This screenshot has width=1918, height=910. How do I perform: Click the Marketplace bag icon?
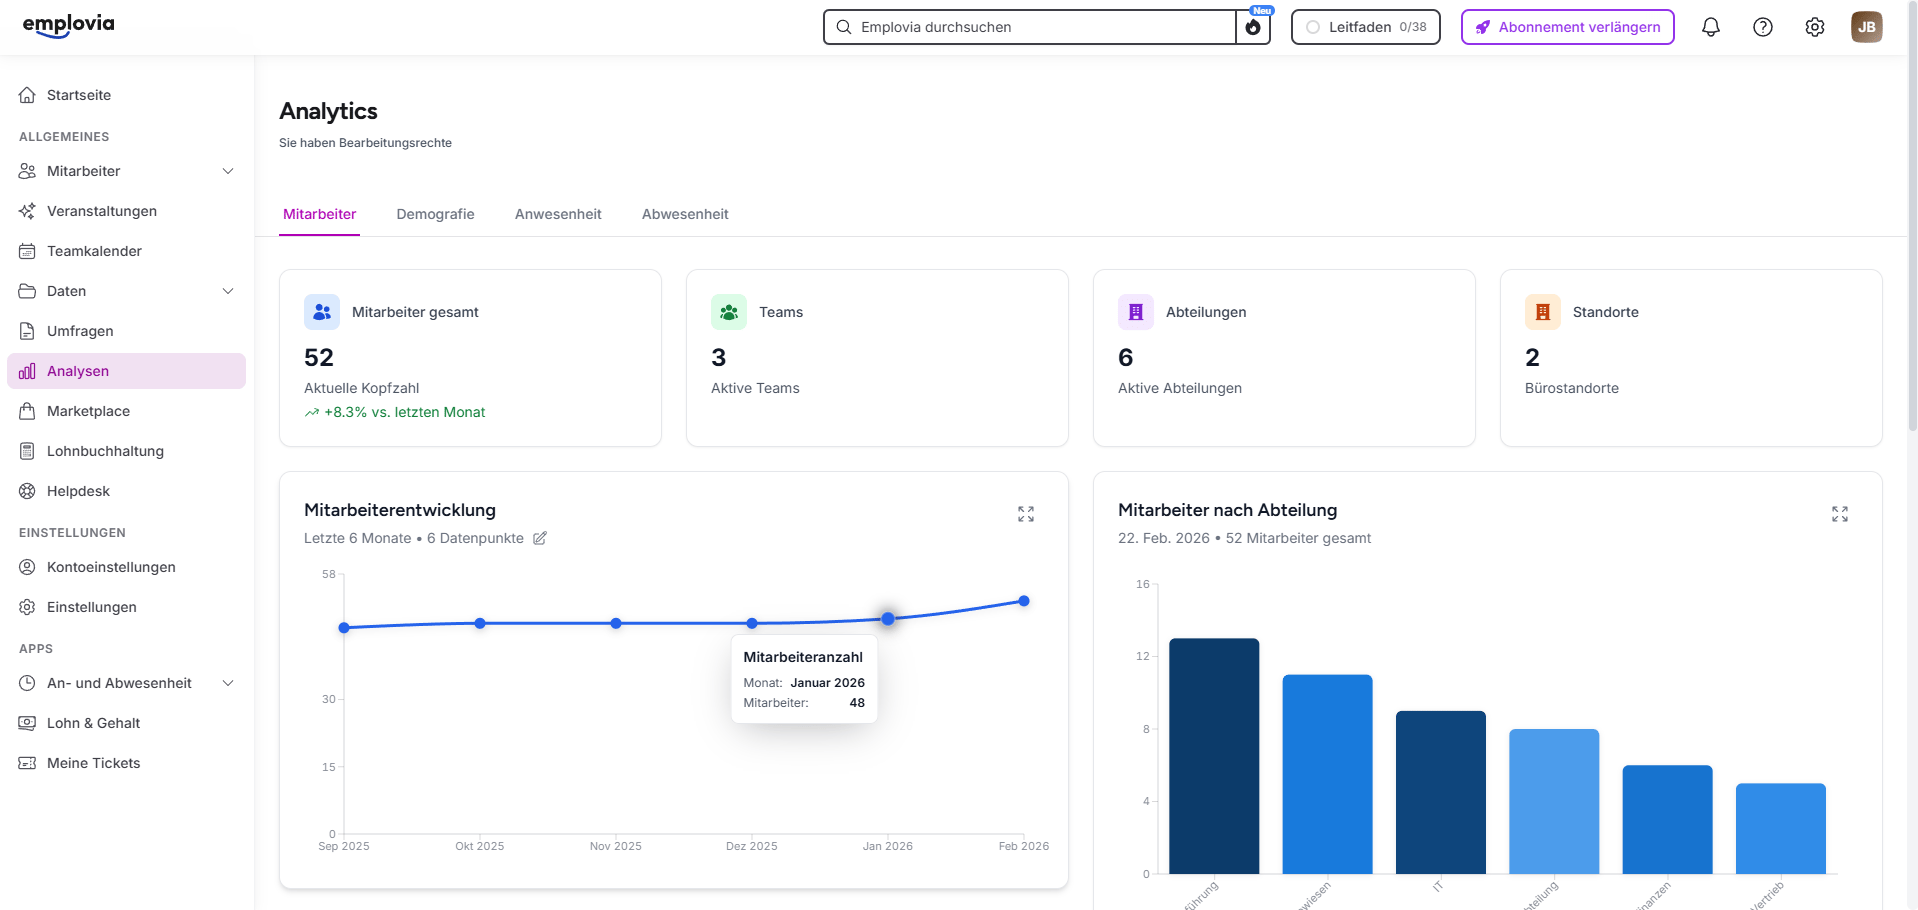coord(27,411)
